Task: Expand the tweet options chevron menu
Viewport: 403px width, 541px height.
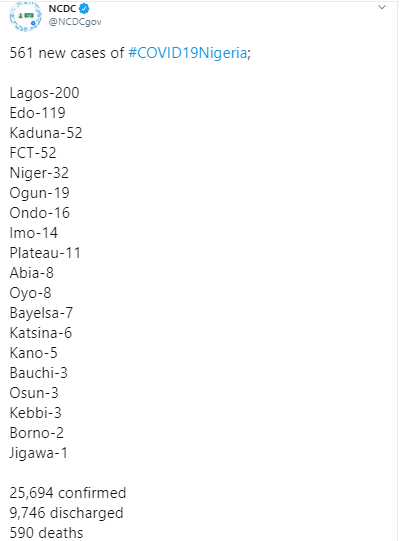Action: pos(382,7)
